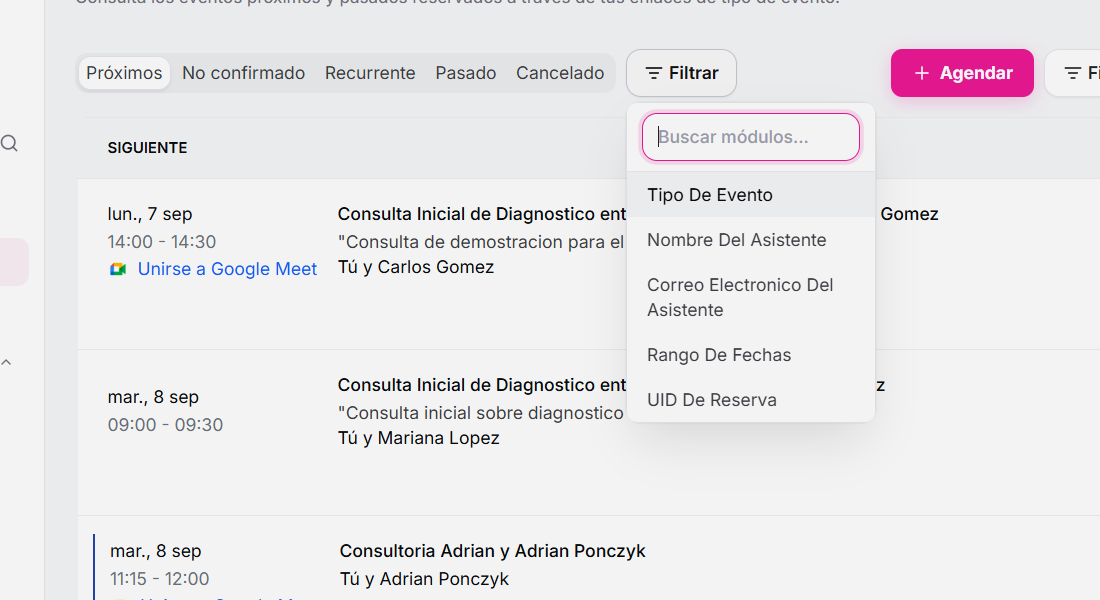Choose Correo Electronico Del Asistente option
Image resolution: width=1100 pixels, height=600 pixels.
coord(751,298)
